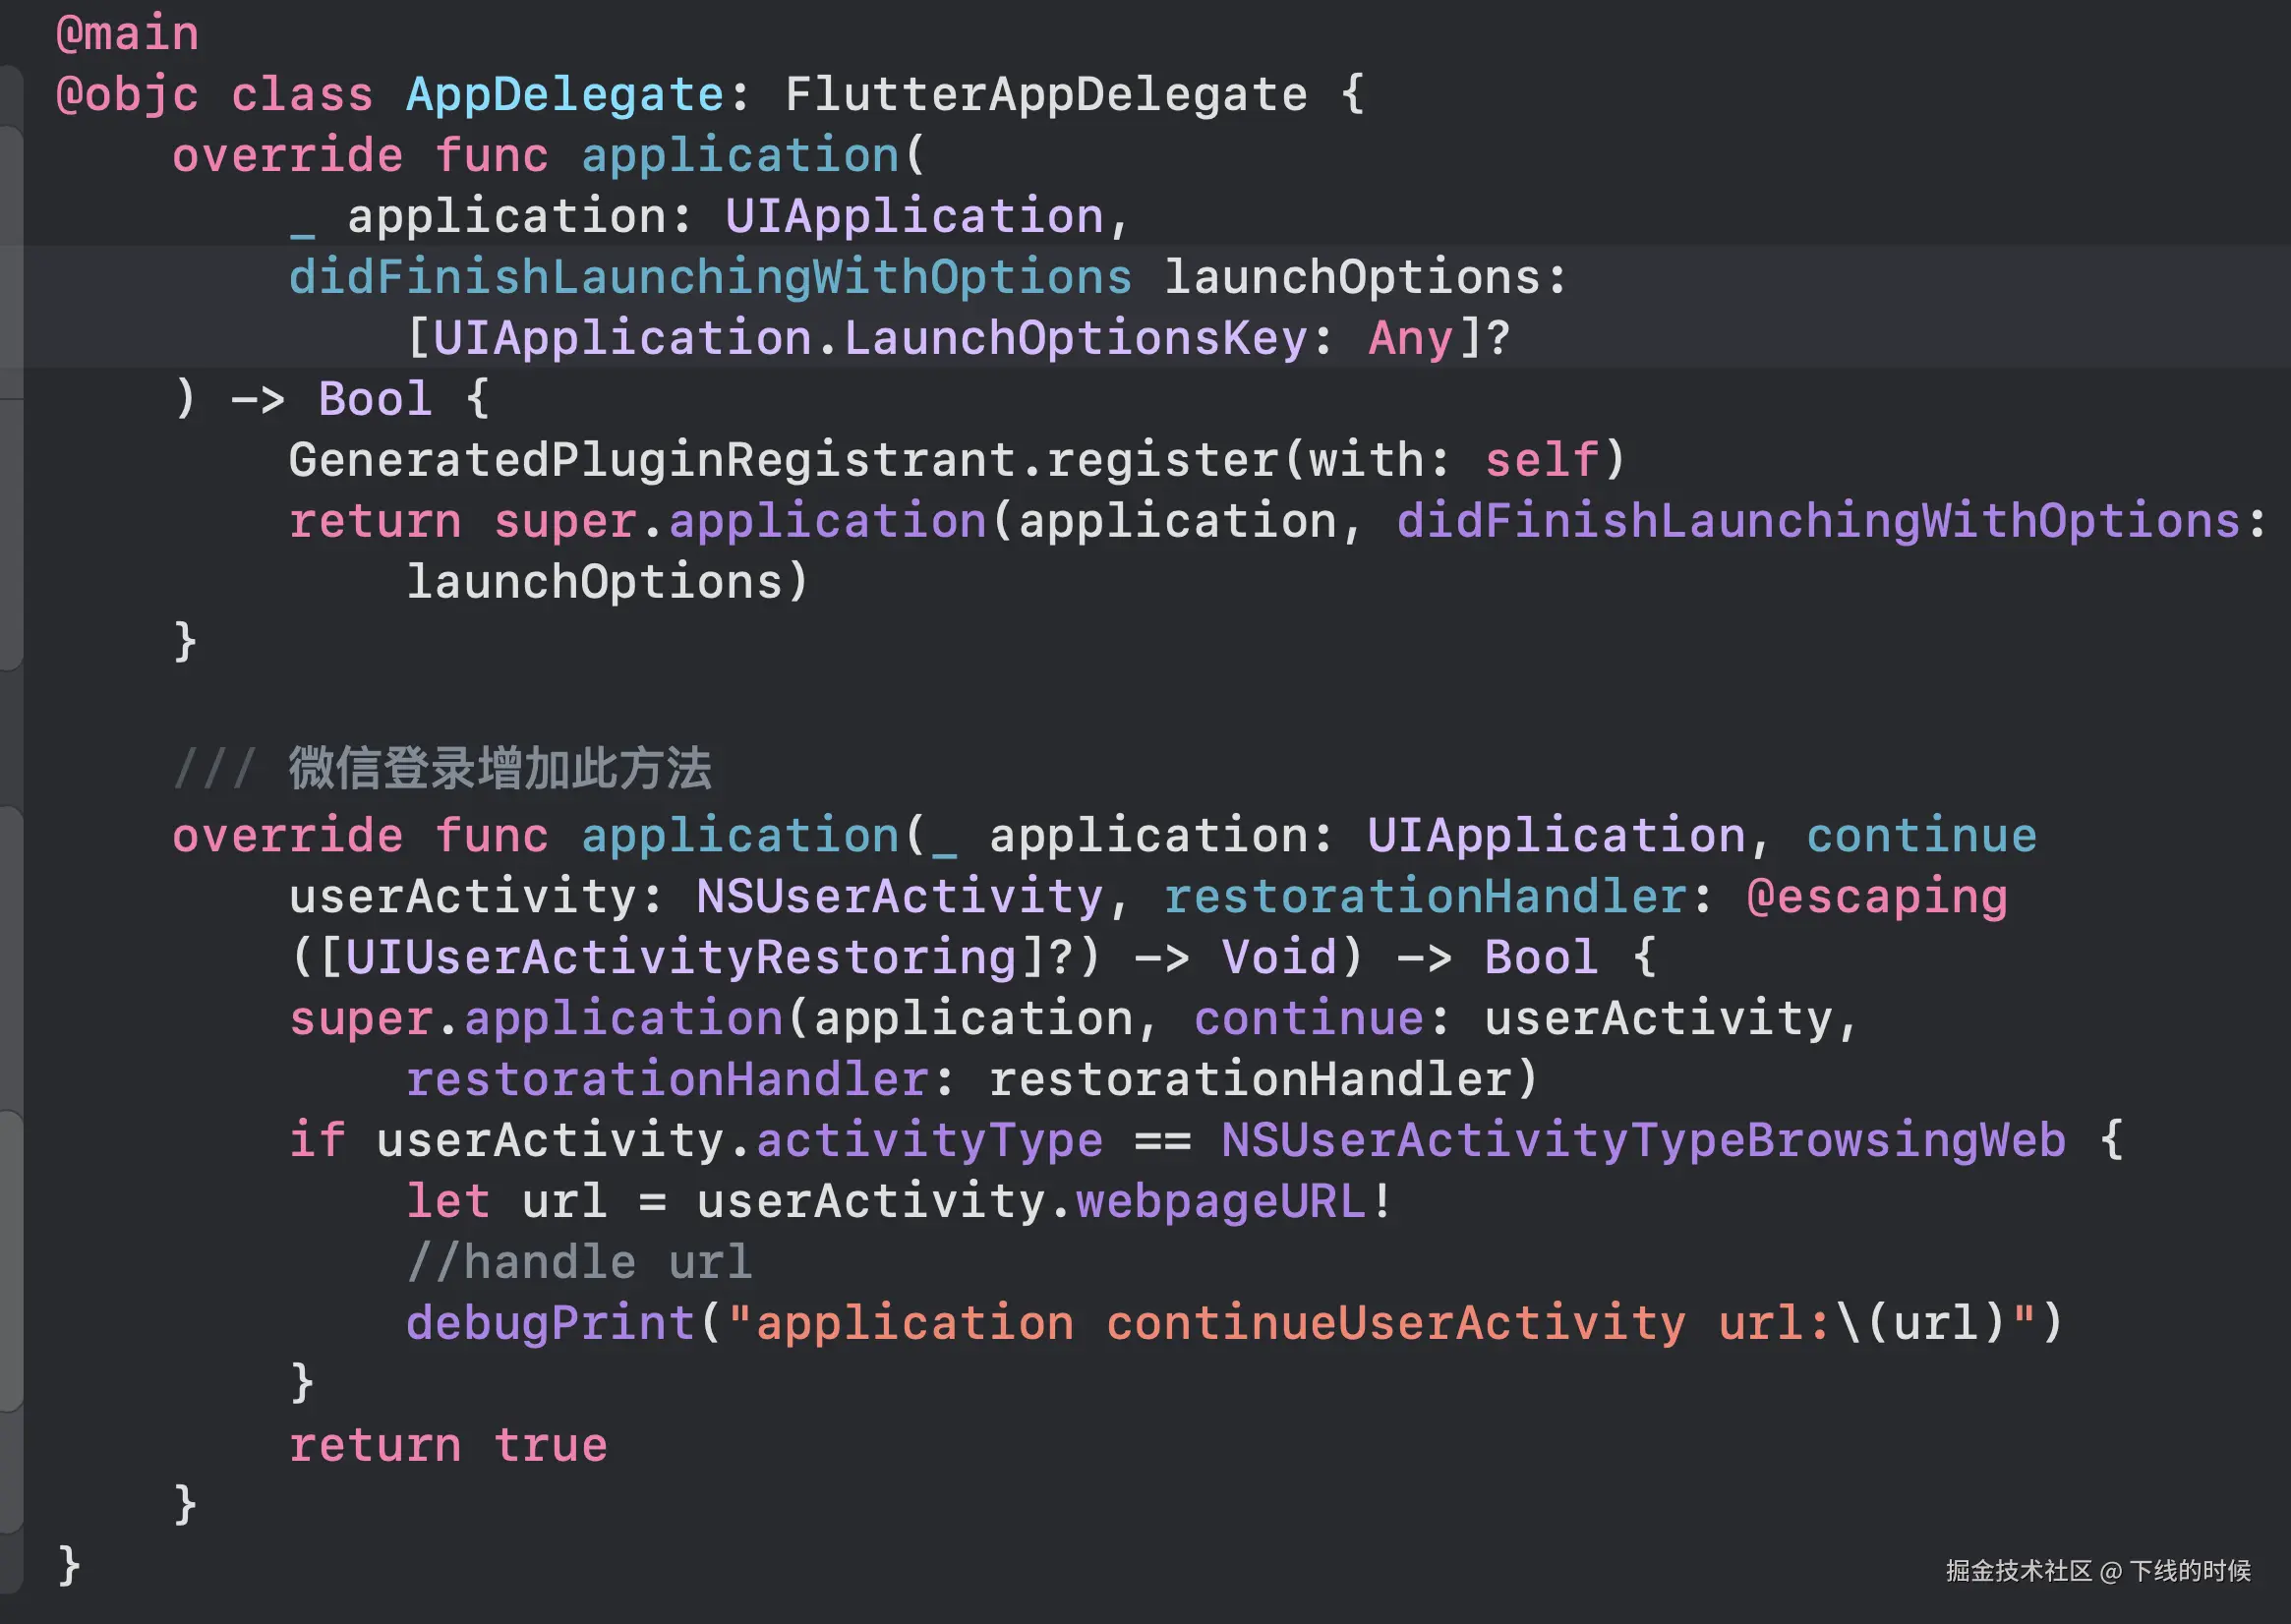The height and width of the screenshot is (1624, 2291).
Task: Click the self argument keyword
Action: coord(1541,460)
